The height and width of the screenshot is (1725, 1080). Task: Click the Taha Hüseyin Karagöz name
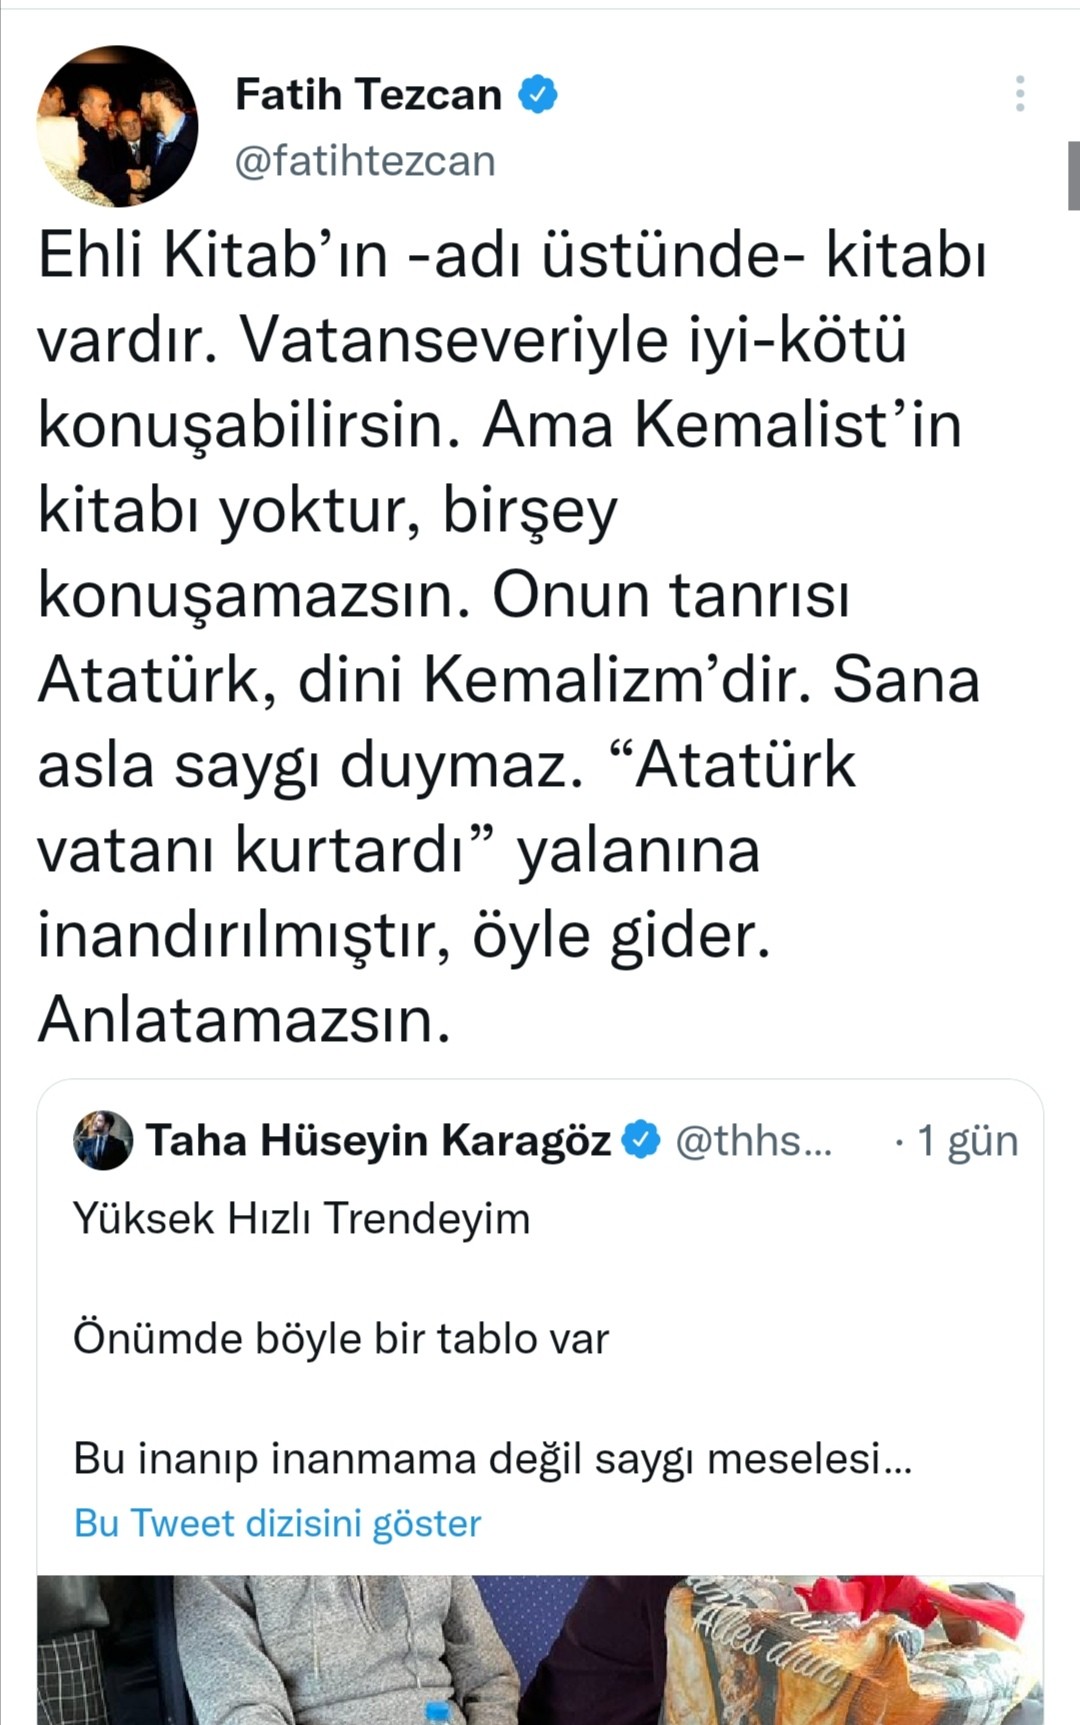point(378,1140)
